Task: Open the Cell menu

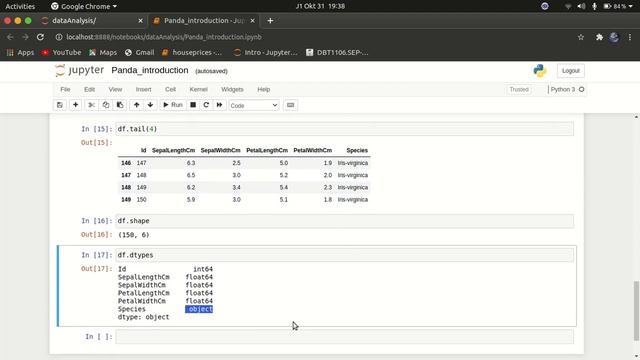Action: (170, 89)
